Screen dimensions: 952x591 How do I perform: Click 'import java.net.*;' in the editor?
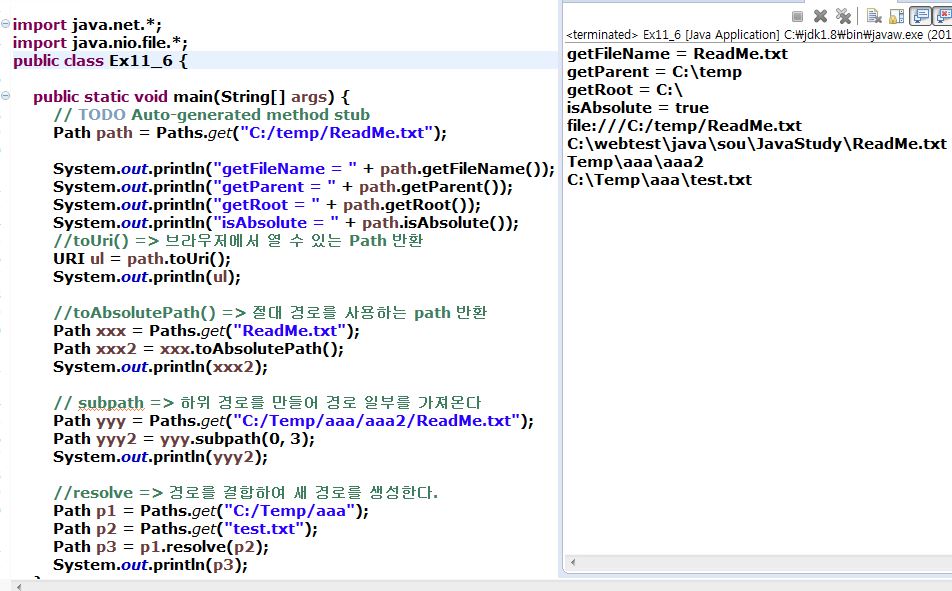click(87, 25)
